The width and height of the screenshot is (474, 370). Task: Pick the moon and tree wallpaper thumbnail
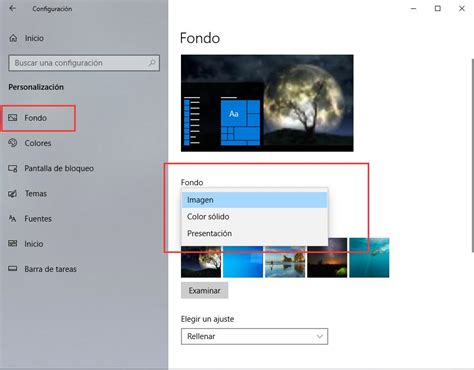201,262
